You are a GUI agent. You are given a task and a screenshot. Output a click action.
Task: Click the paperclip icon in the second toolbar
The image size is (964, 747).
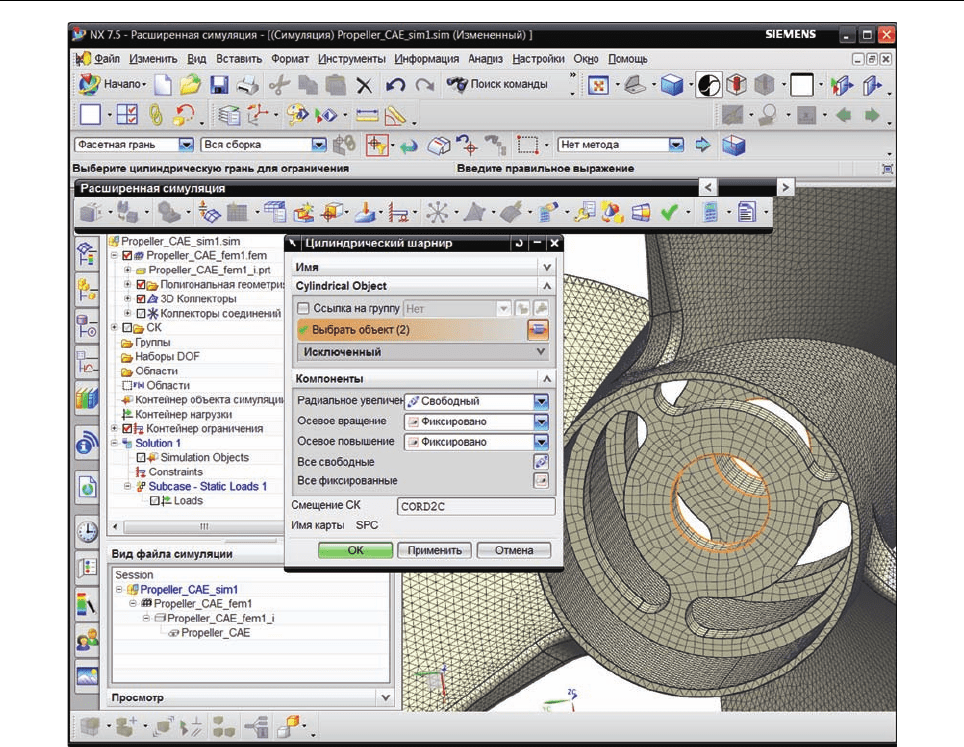156,115
